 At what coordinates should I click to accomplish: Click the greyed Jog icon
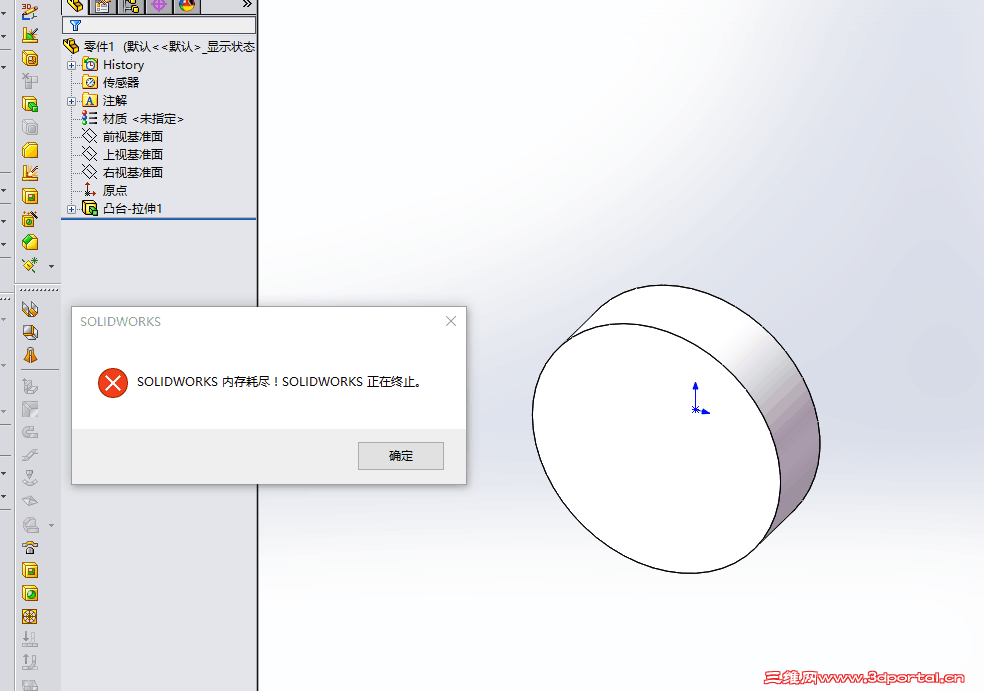click(29, 455)
